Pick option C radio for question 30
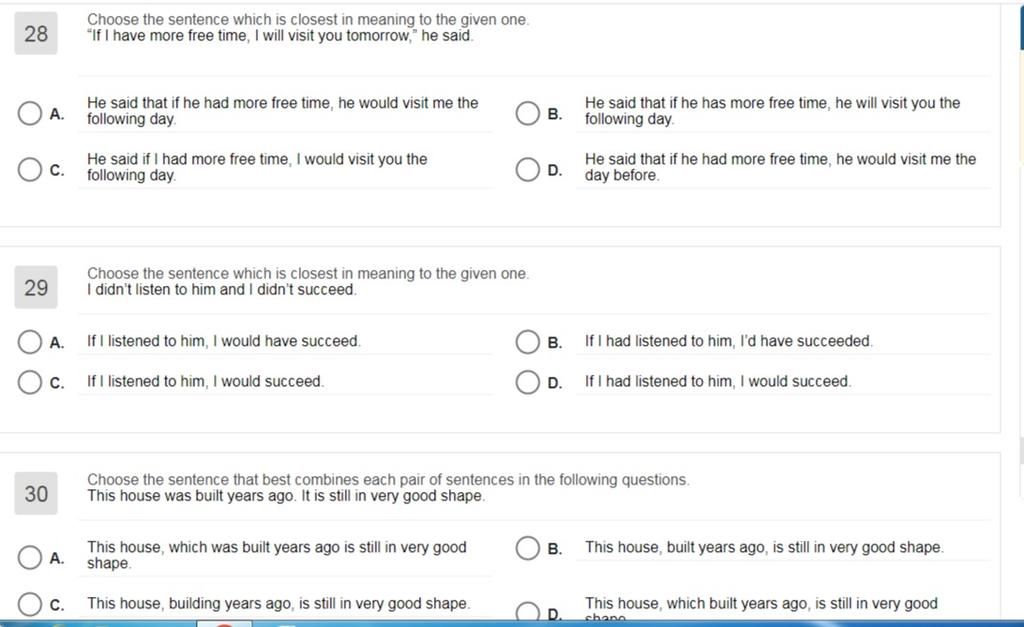Image resolution: width=1024 pixels, height=627 pixels. tap(30, 604)
